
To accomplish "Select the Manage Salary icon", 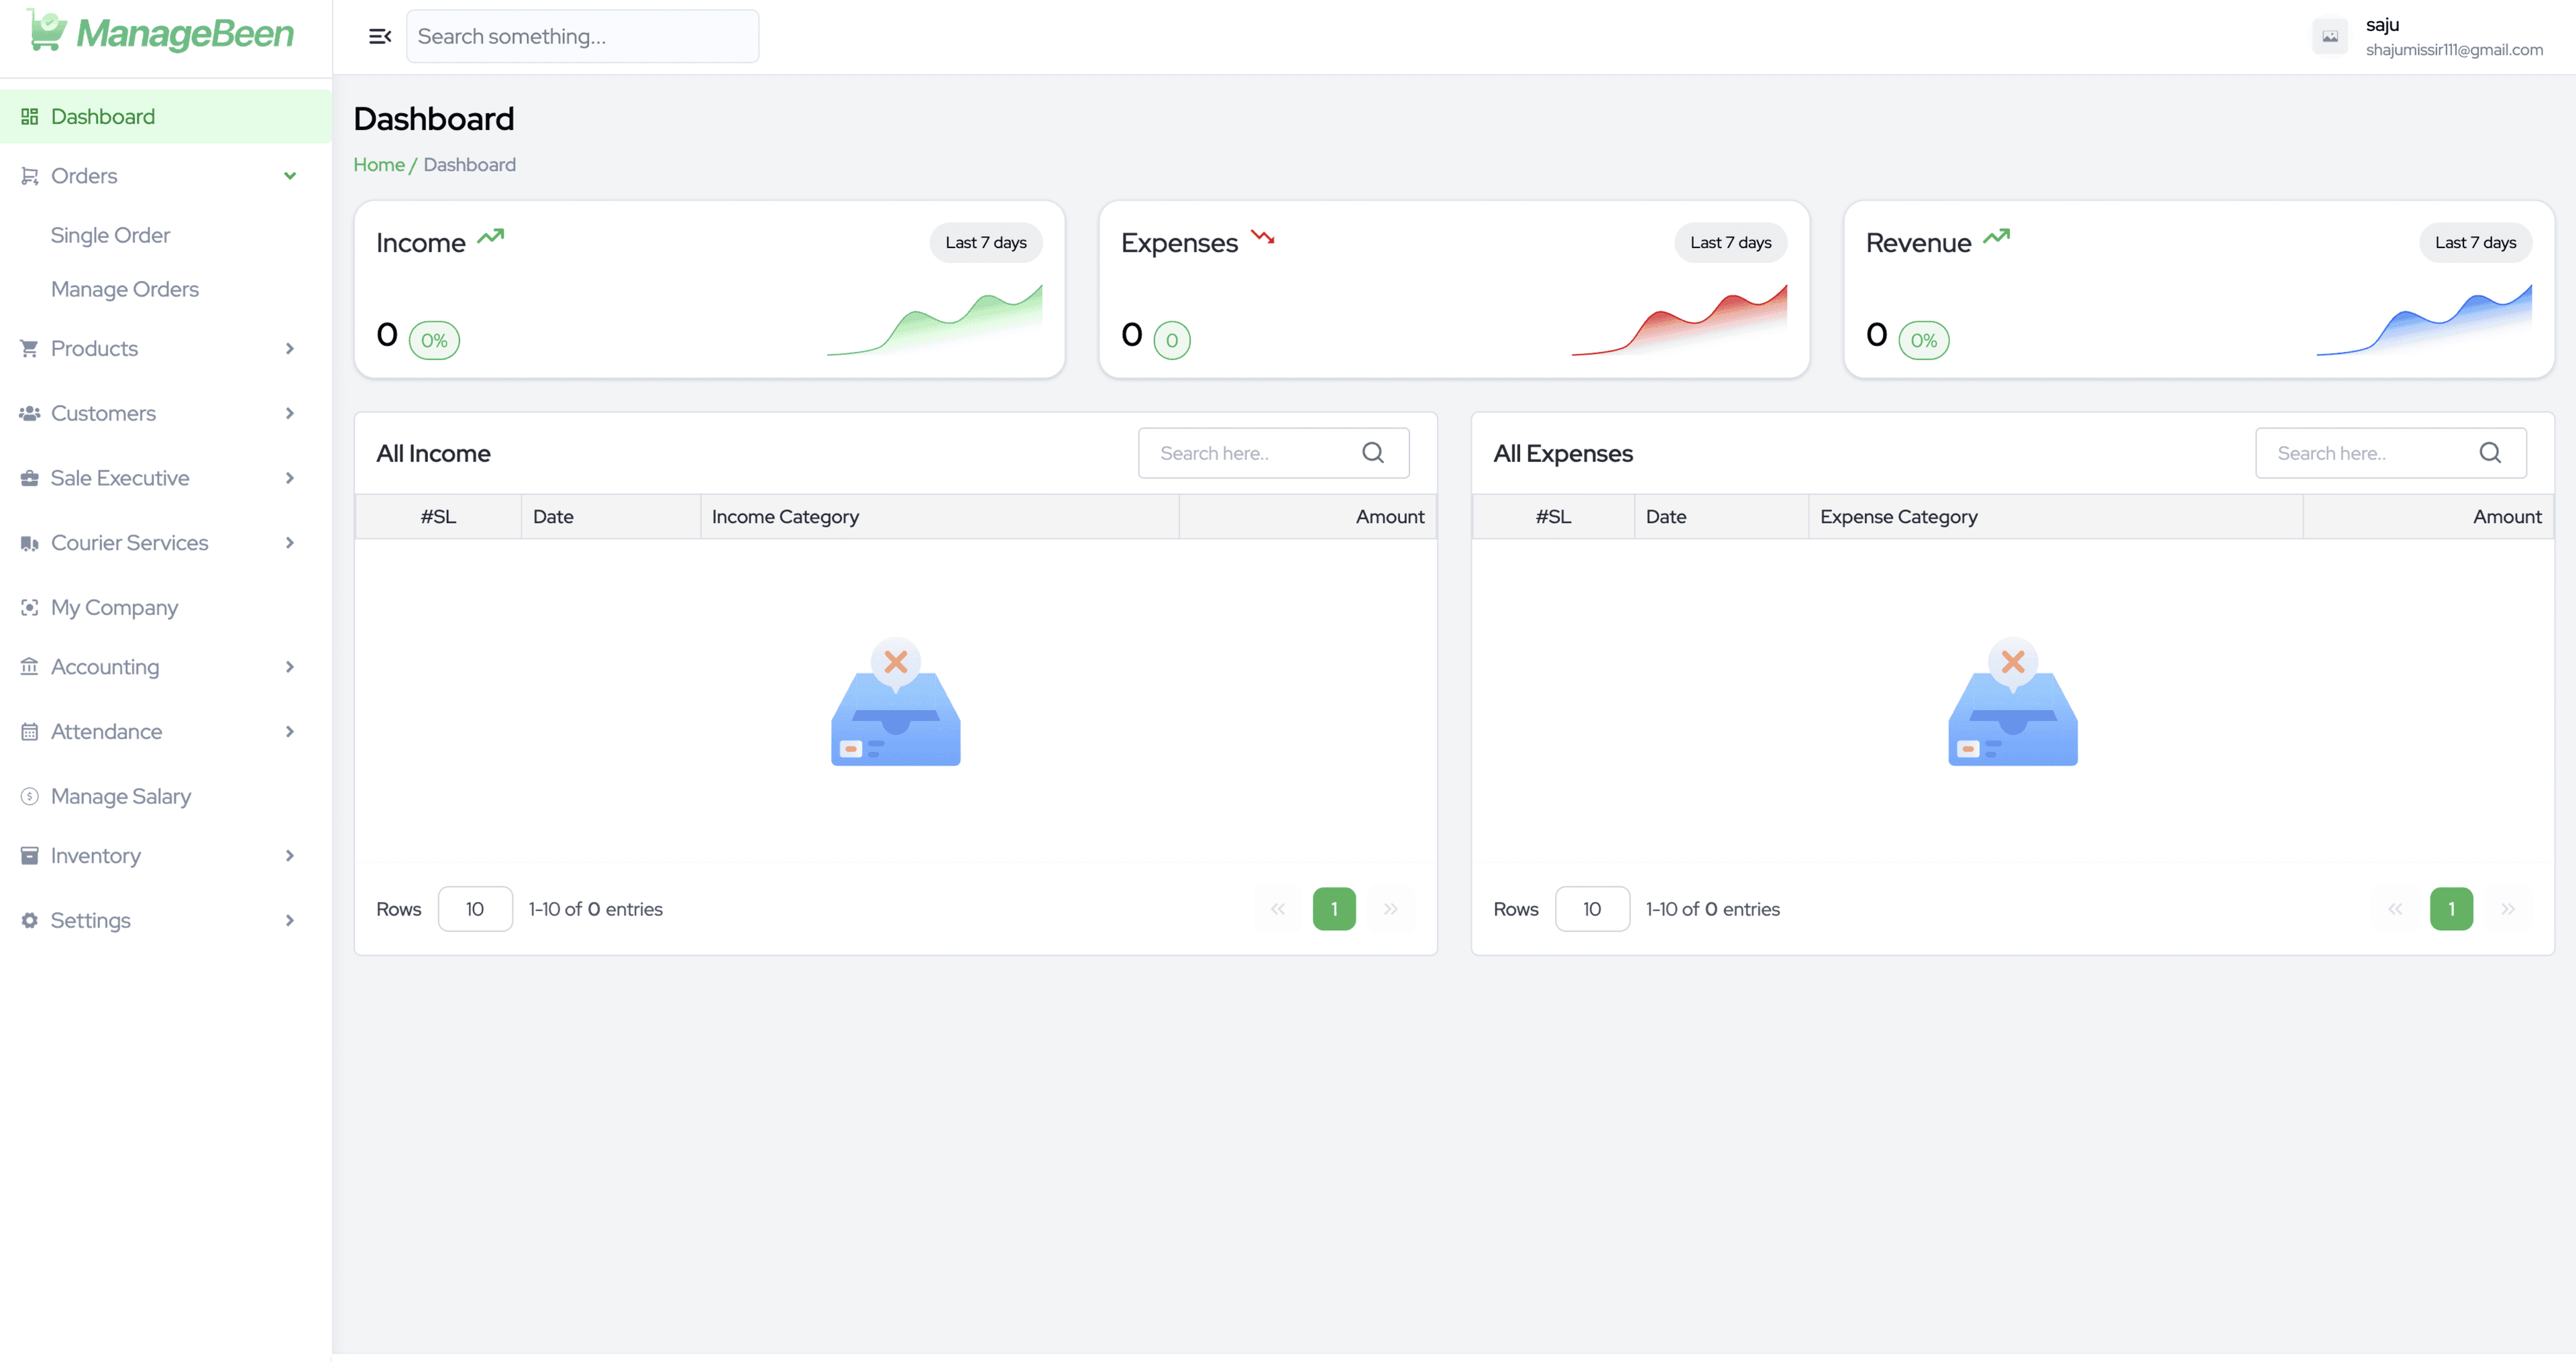I will click(29, 796).
